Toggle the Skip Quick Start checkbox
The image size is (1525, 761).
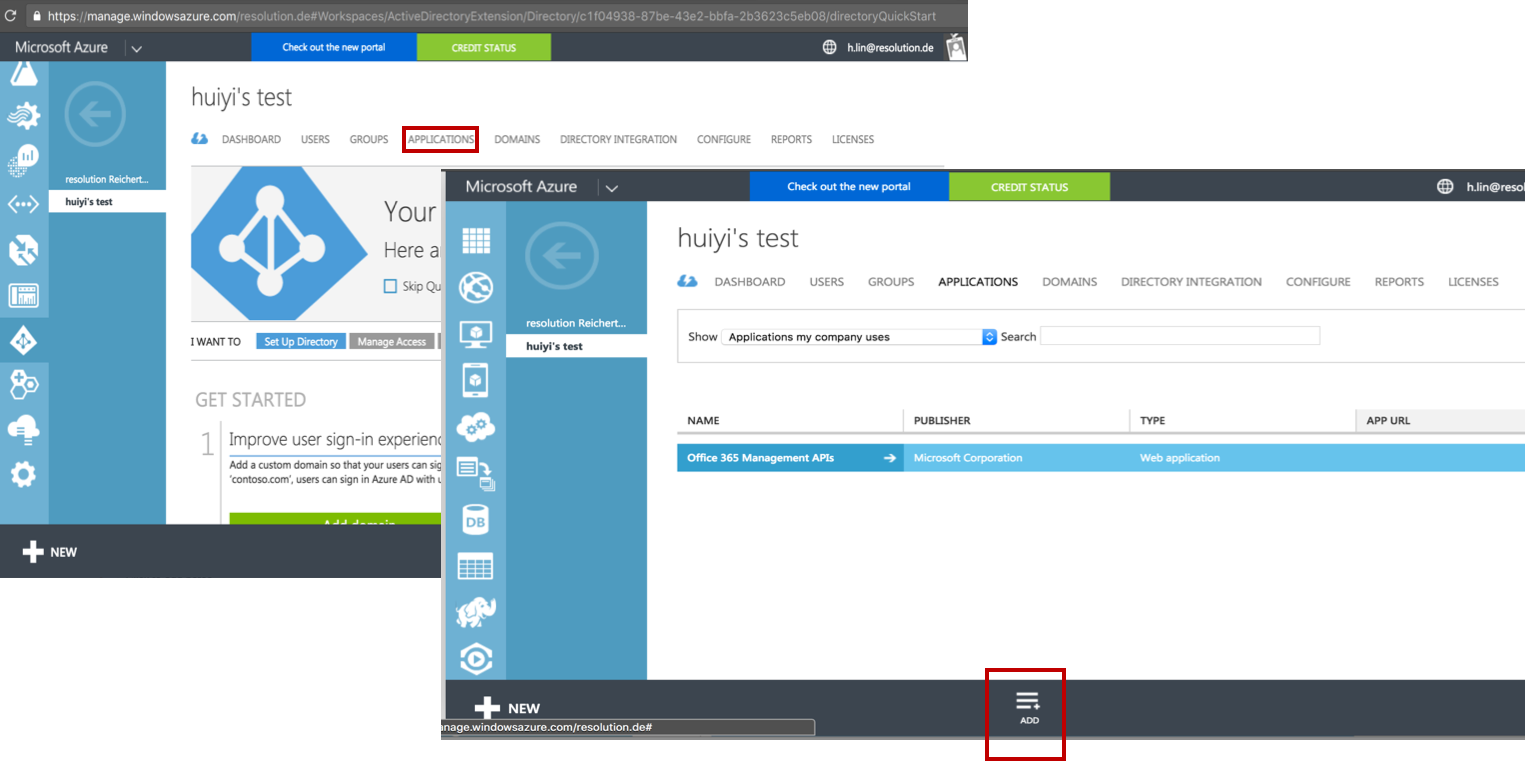pos(391,286)
